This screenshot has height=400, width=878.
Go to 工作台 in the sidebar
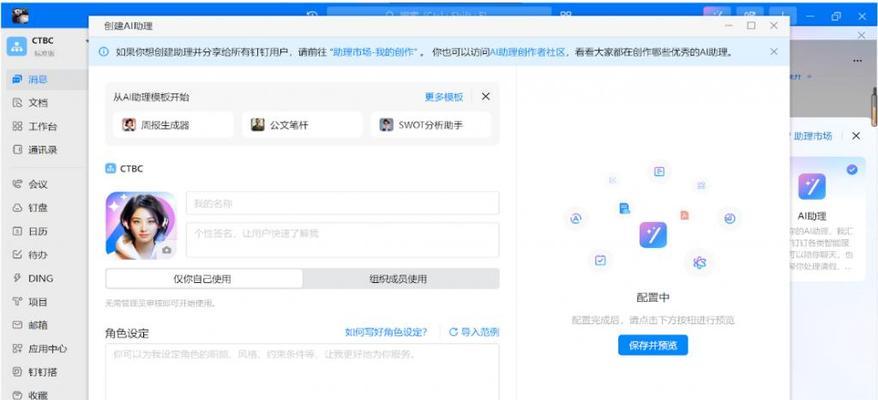tap(34, 127)
